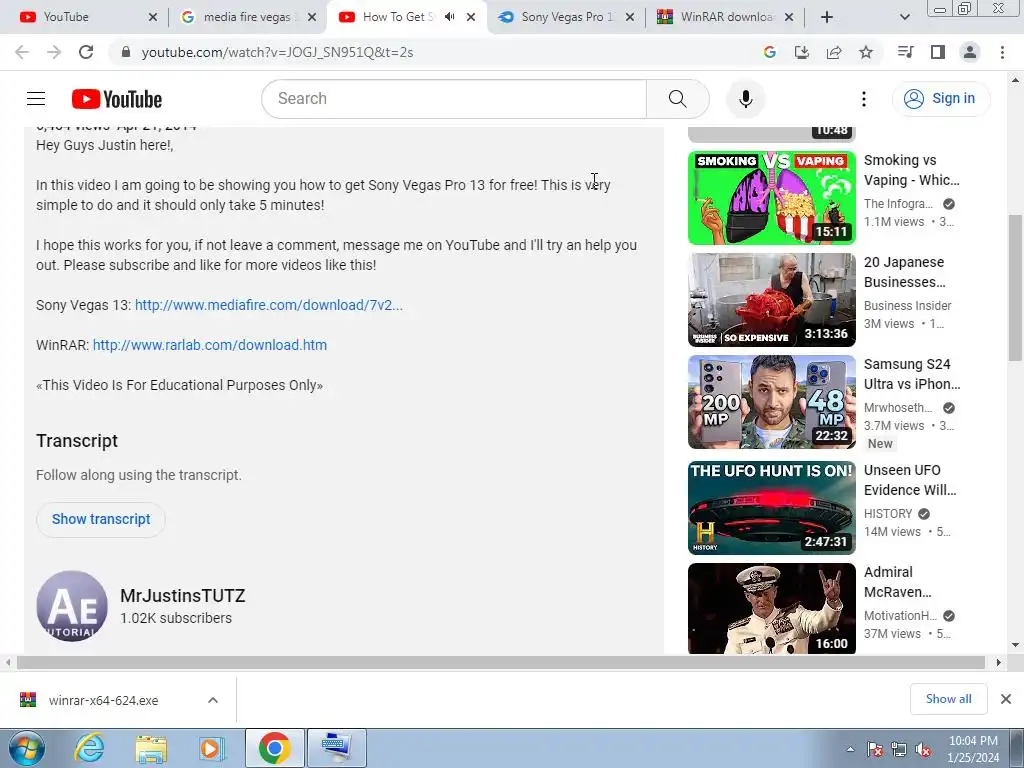Viewport: 1024px width, 768px height.
Task: Click the Sign in button
Action: (940, 99)
